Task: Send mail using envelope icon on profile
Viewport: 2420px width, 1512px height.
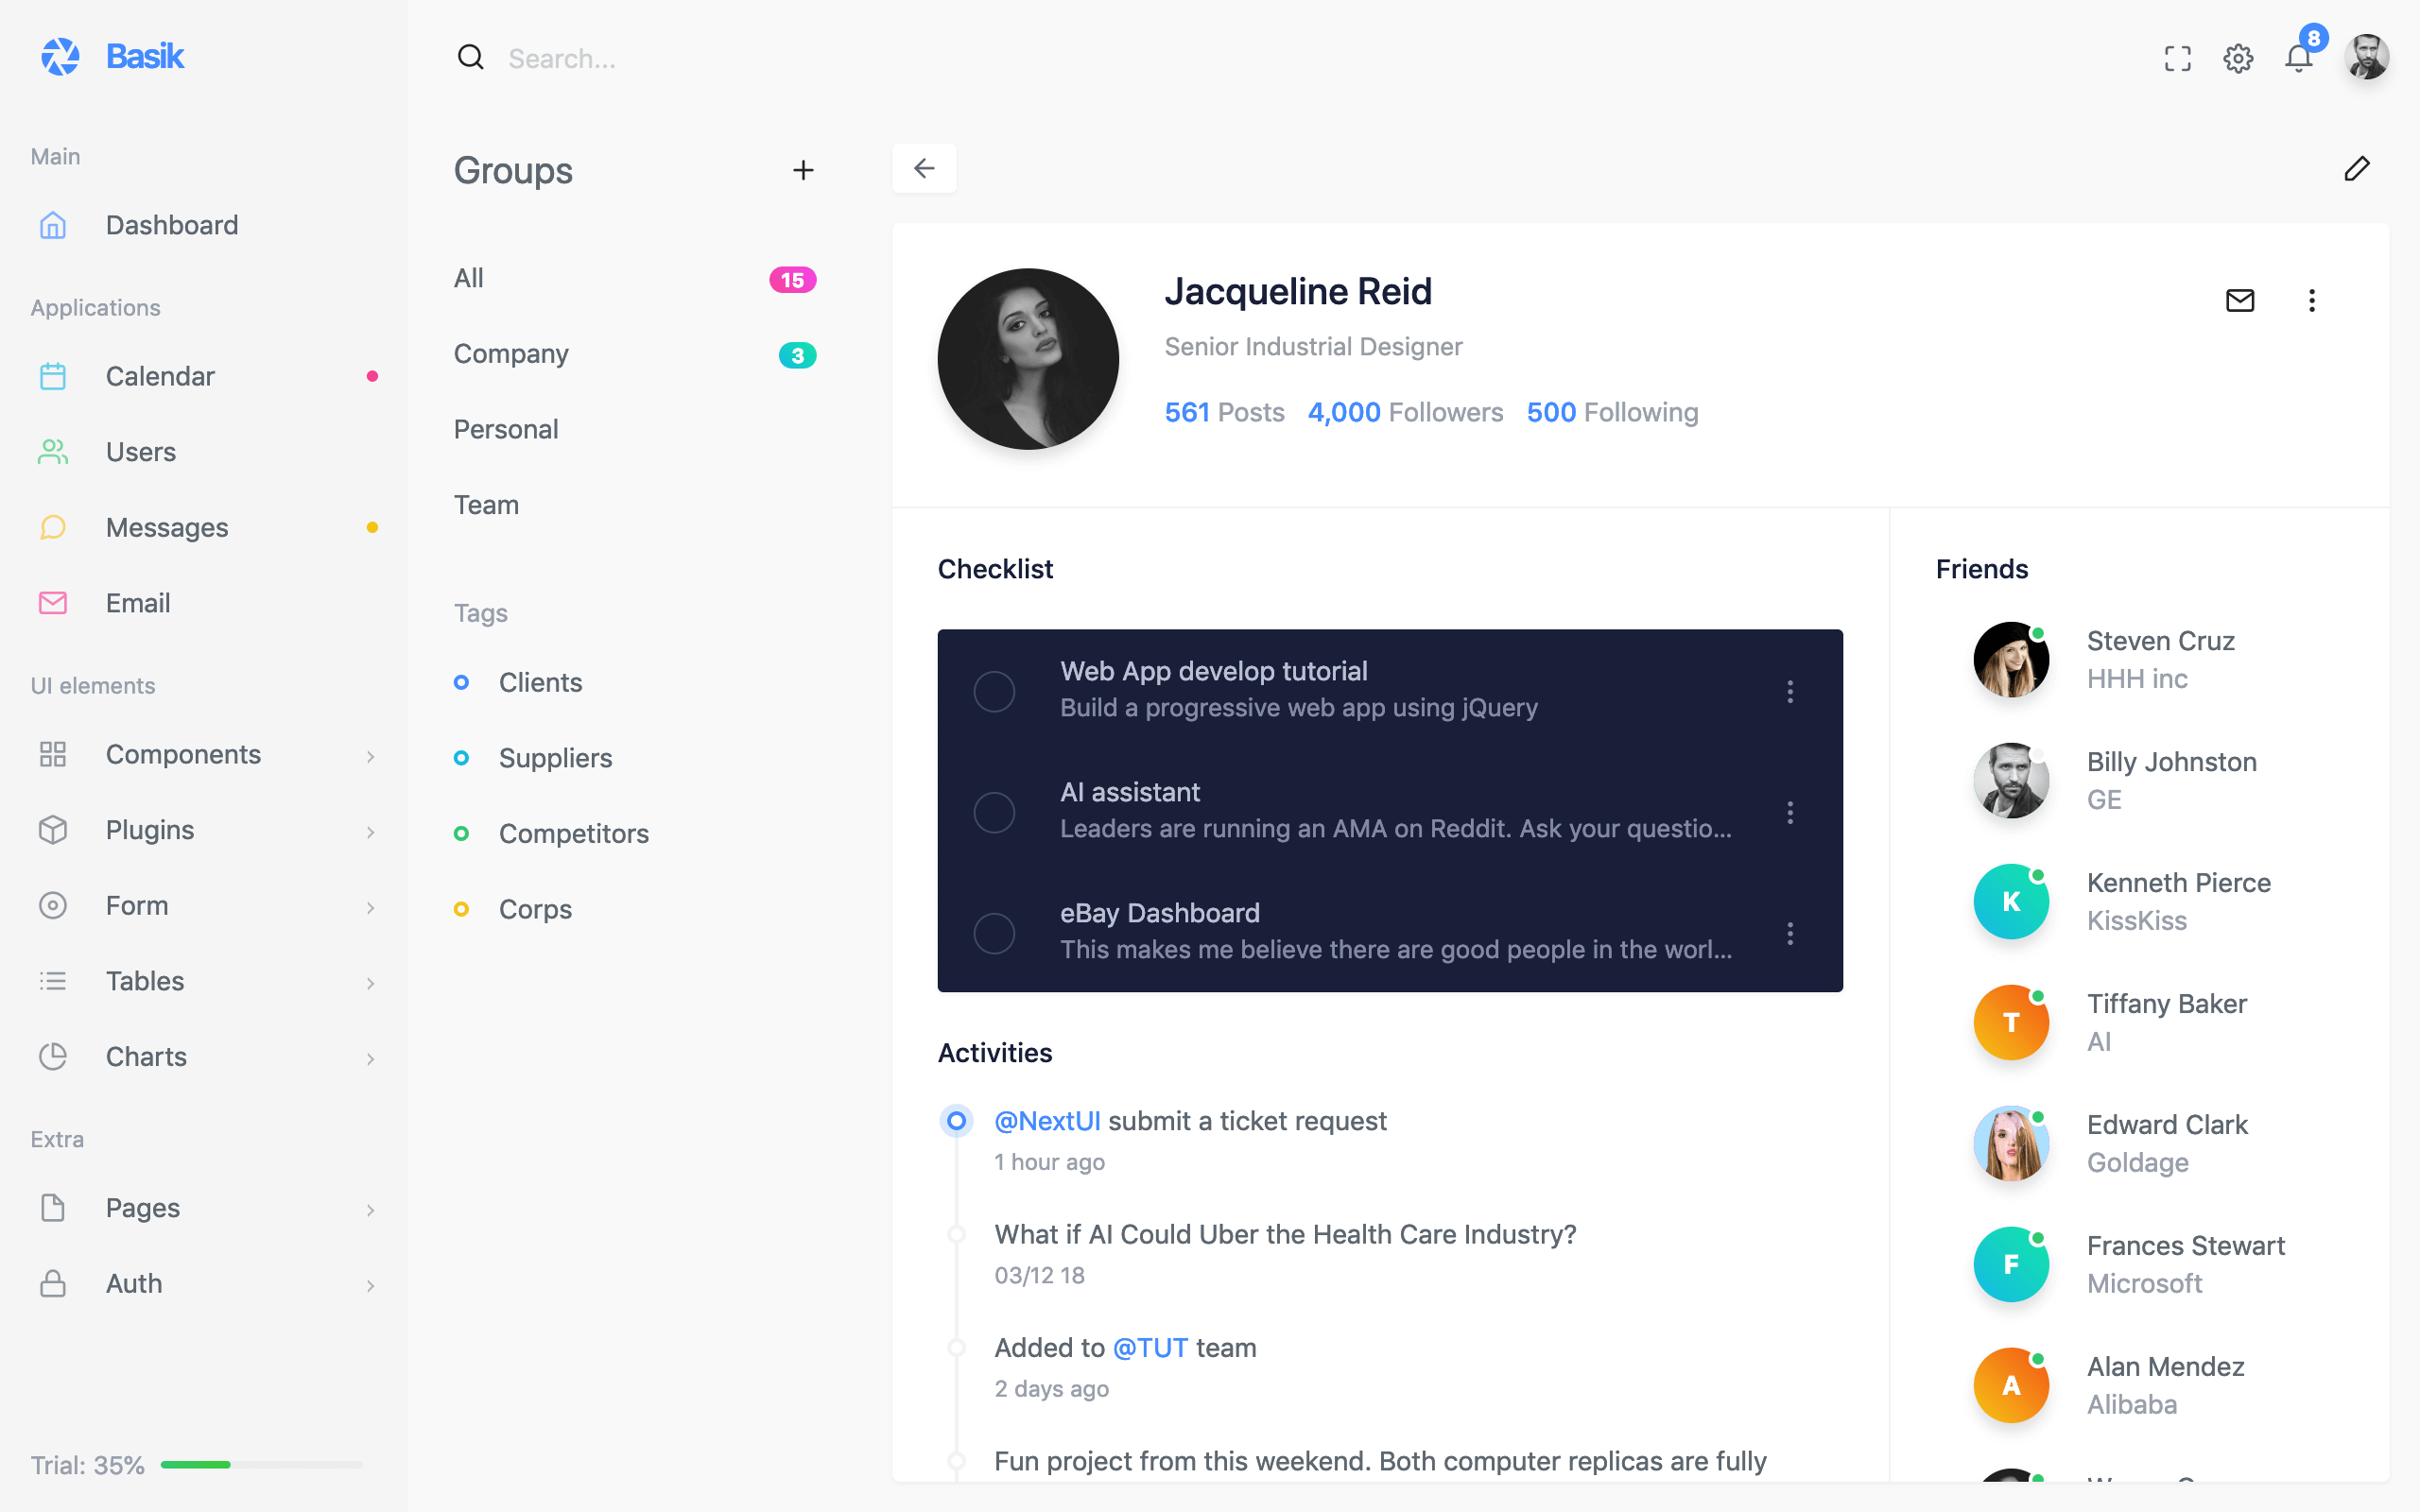Action: pos(2240,300)
